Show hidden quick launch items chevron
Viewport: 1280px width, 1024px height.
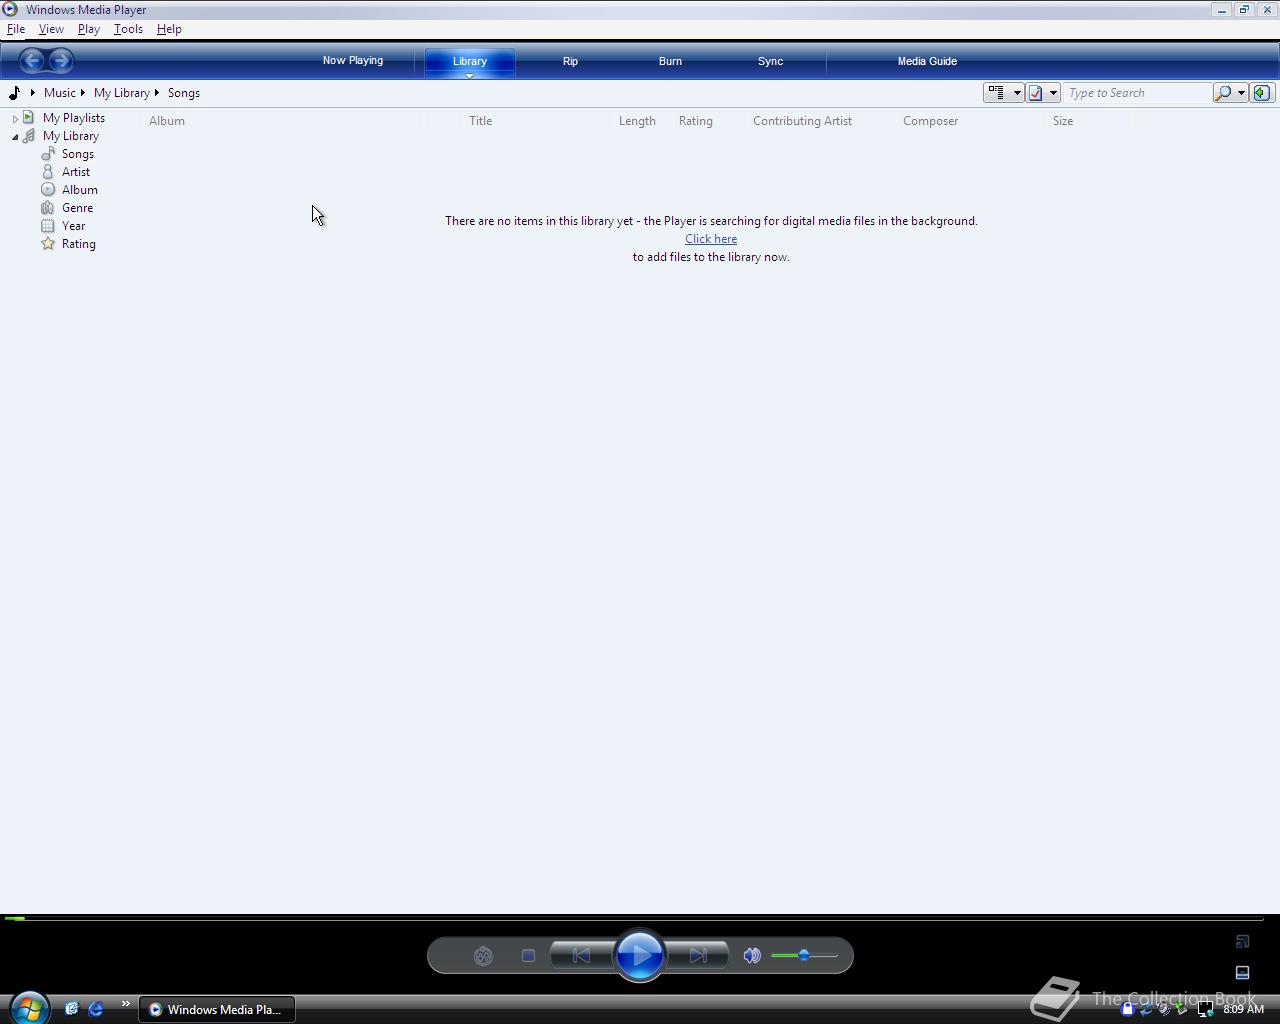[x=125, y=1004]
